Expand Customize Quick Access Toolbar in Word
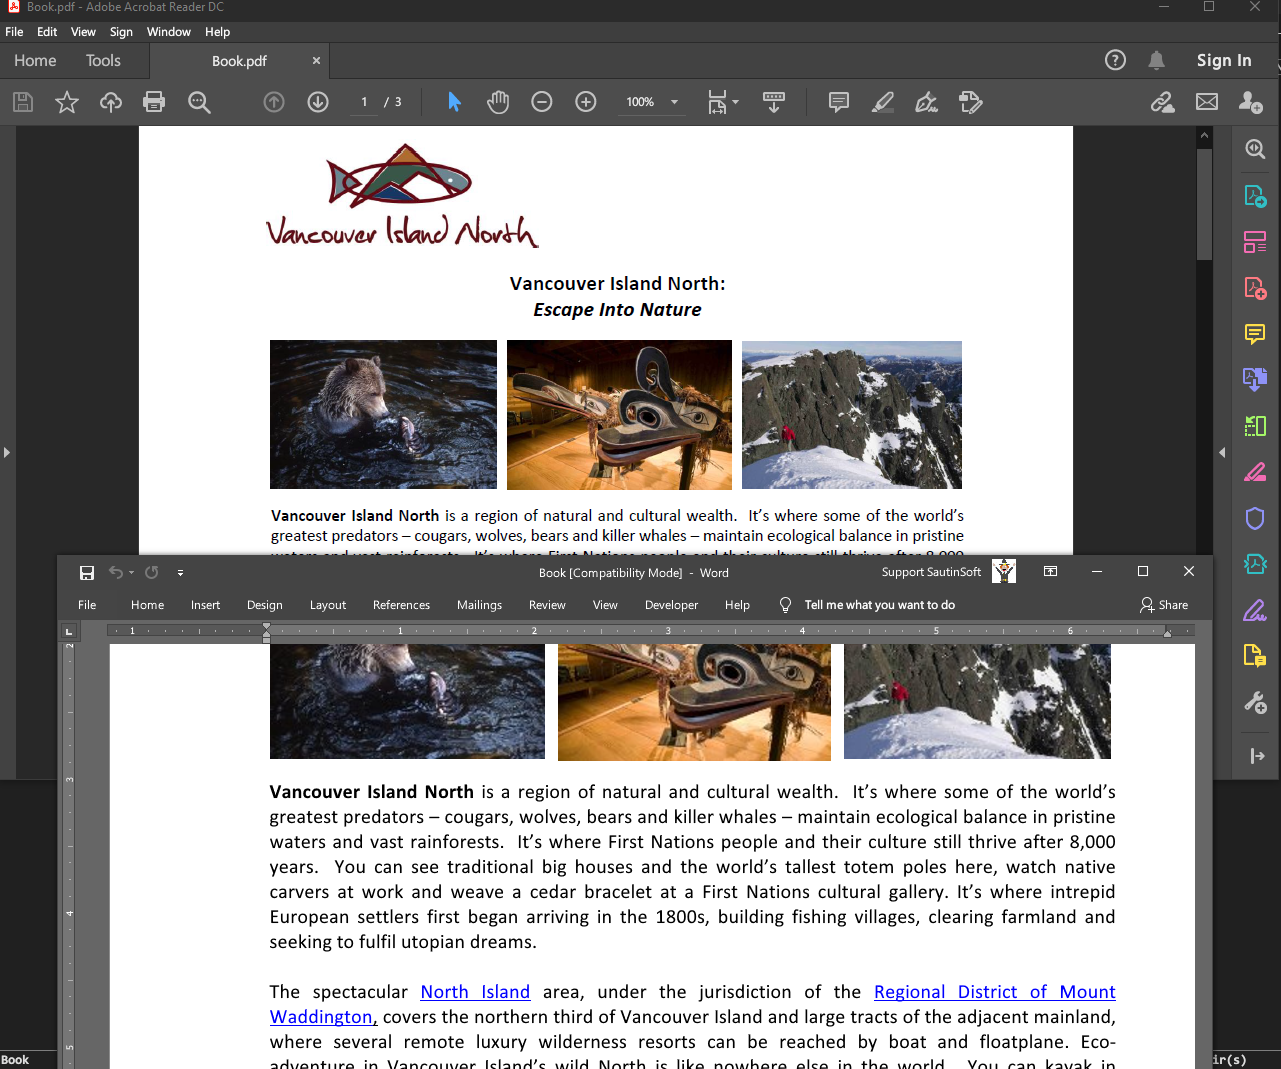The width and height of the screenshot is (1281, 1069). pos(180,573)
